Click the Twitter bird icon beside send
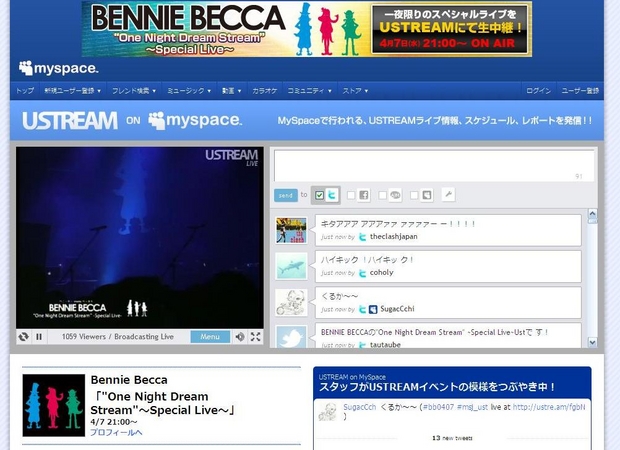Viewport: 620px width, 450px height. pyautogui.click(x=333, y=195)
